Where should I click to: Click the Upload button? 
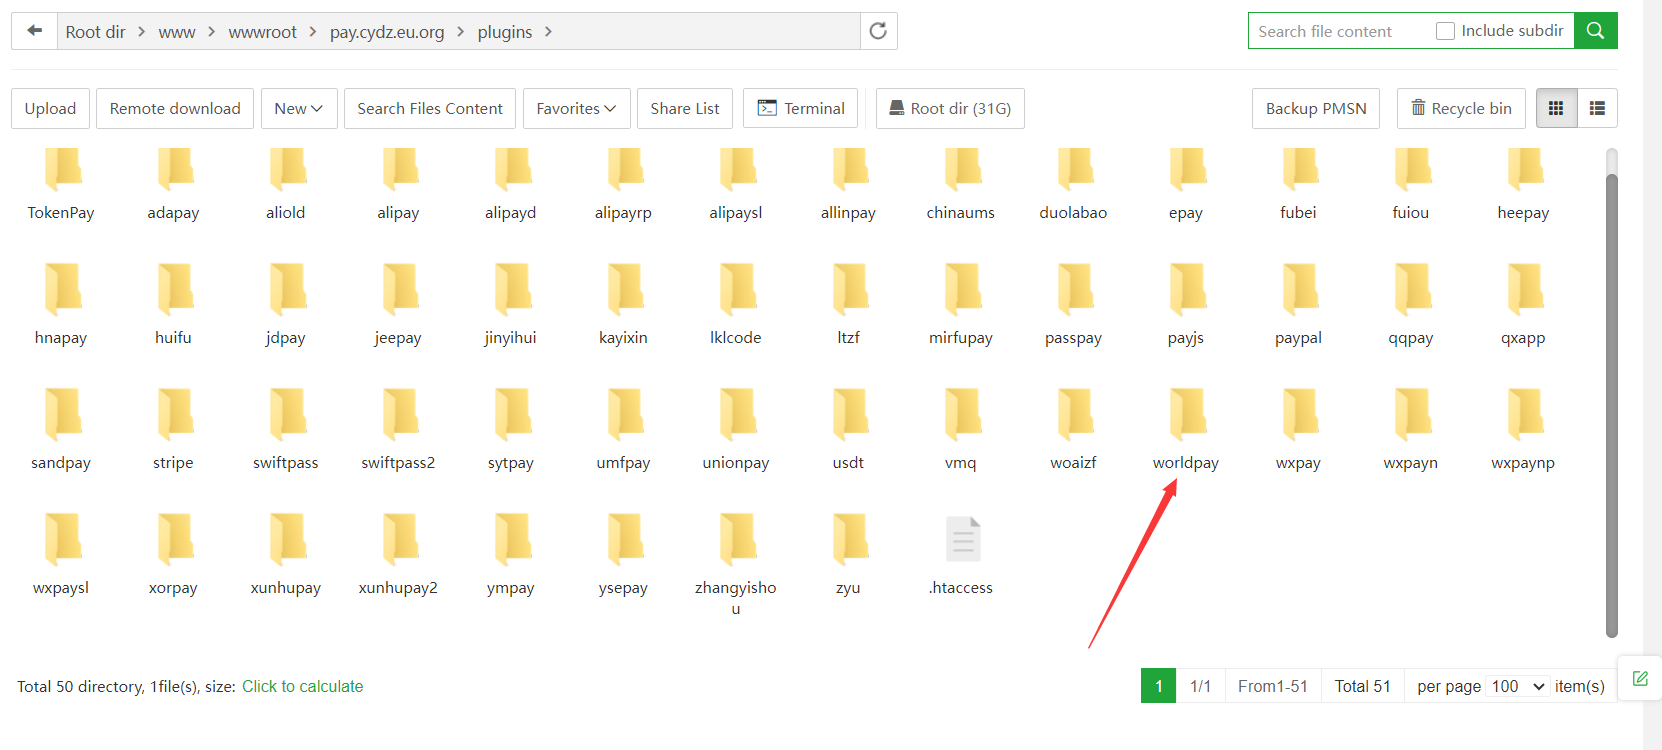point(50,108)
